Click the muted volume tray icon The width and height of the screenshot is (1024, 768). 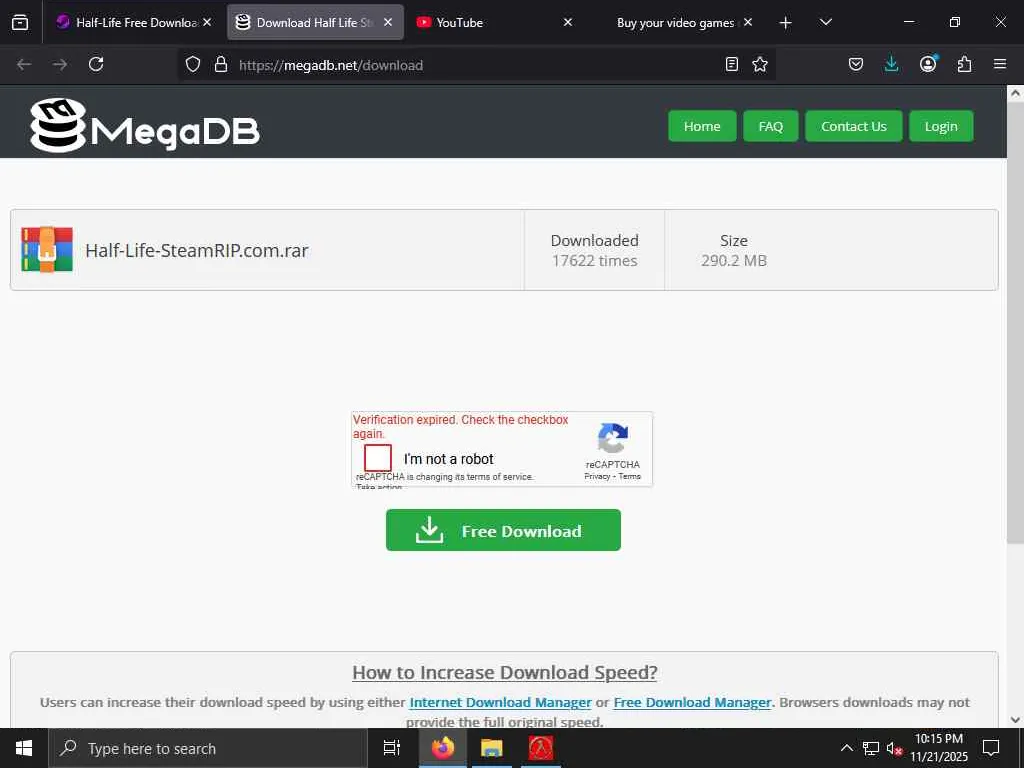pos(894,748)
